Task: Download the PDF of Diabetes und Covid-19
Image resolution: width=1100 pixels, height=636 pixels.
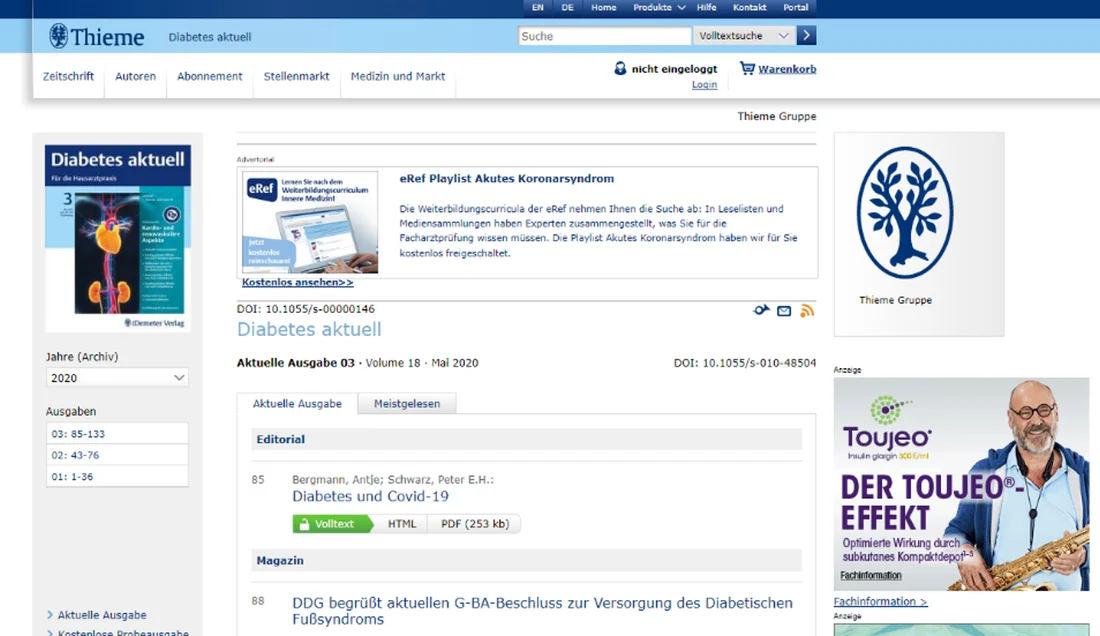Action: click(475, 523)
